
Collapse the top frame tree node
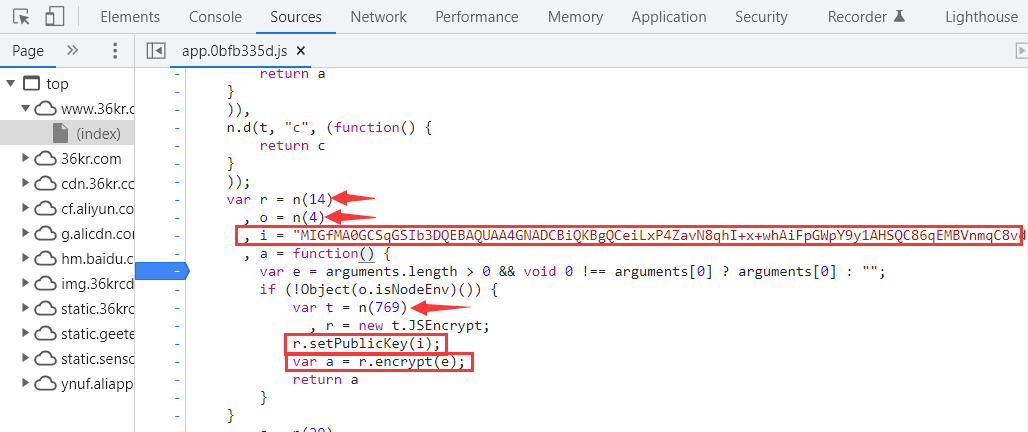(11, 84)
